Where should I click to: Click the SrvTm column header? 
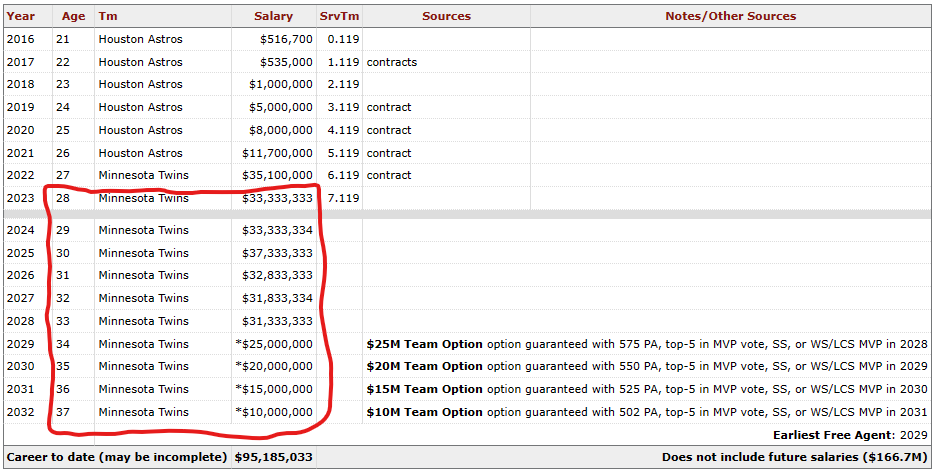pyautogui.click(x=339, y=16)
